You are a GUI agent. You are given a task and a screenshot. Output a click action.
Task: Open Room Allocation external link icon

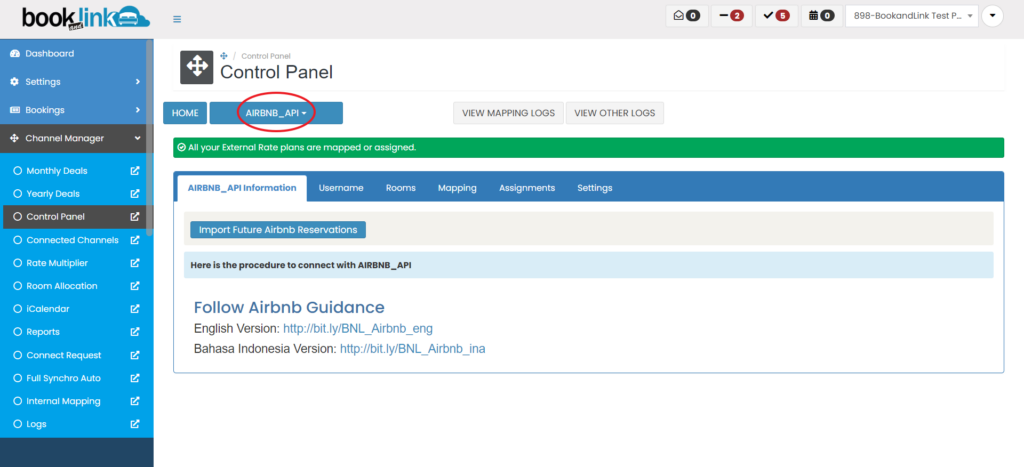[135, 286]
